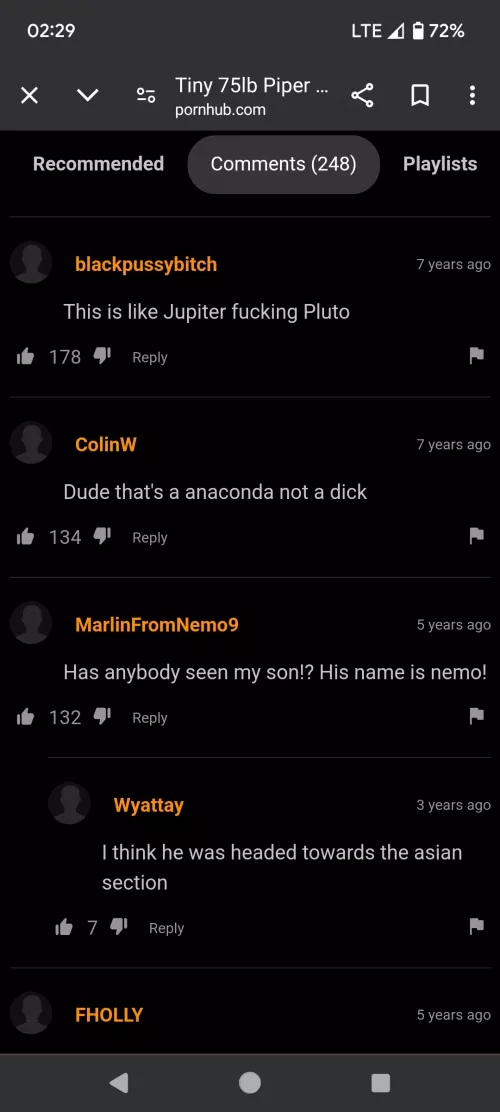
Task: Close the browser tab with the X
Action: point(29,96)
